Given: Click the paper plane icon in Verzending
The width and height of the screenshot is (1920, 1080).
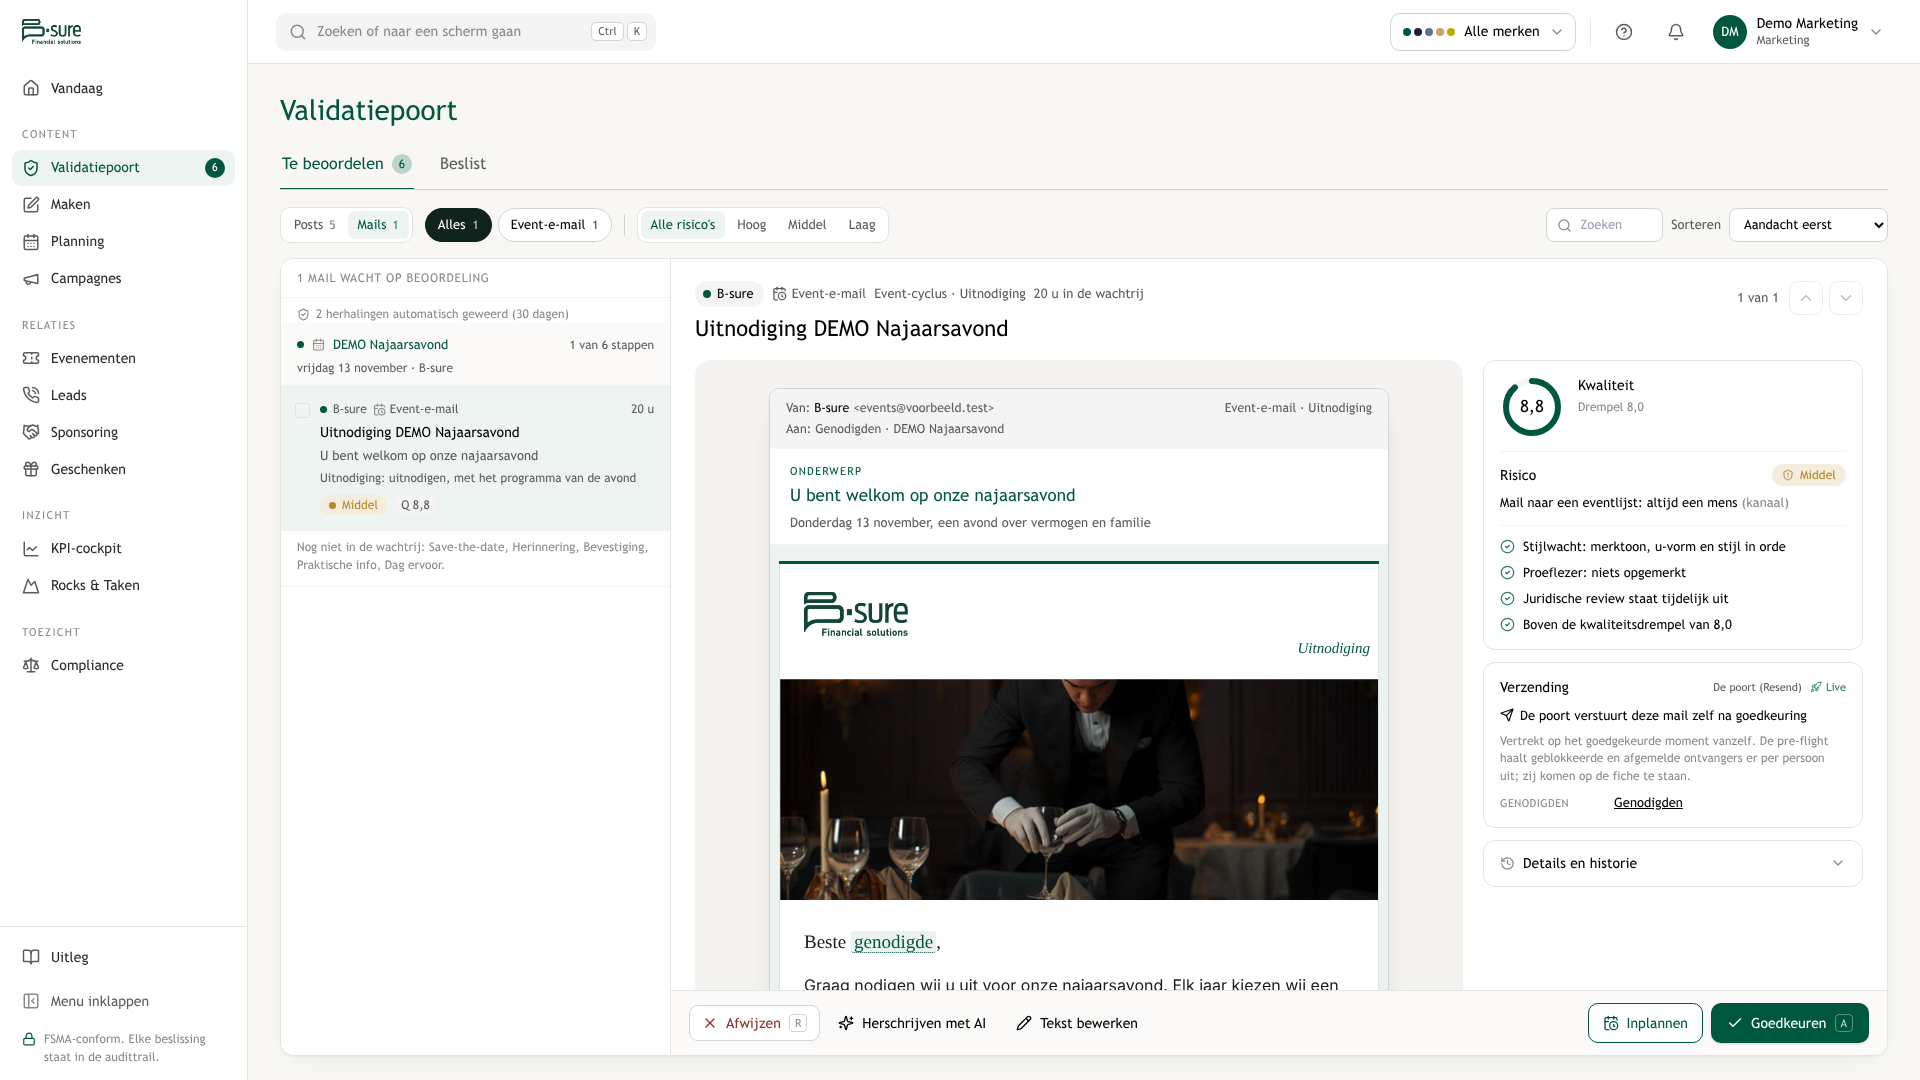Looking at the screenshot, I should [1507, 715].
